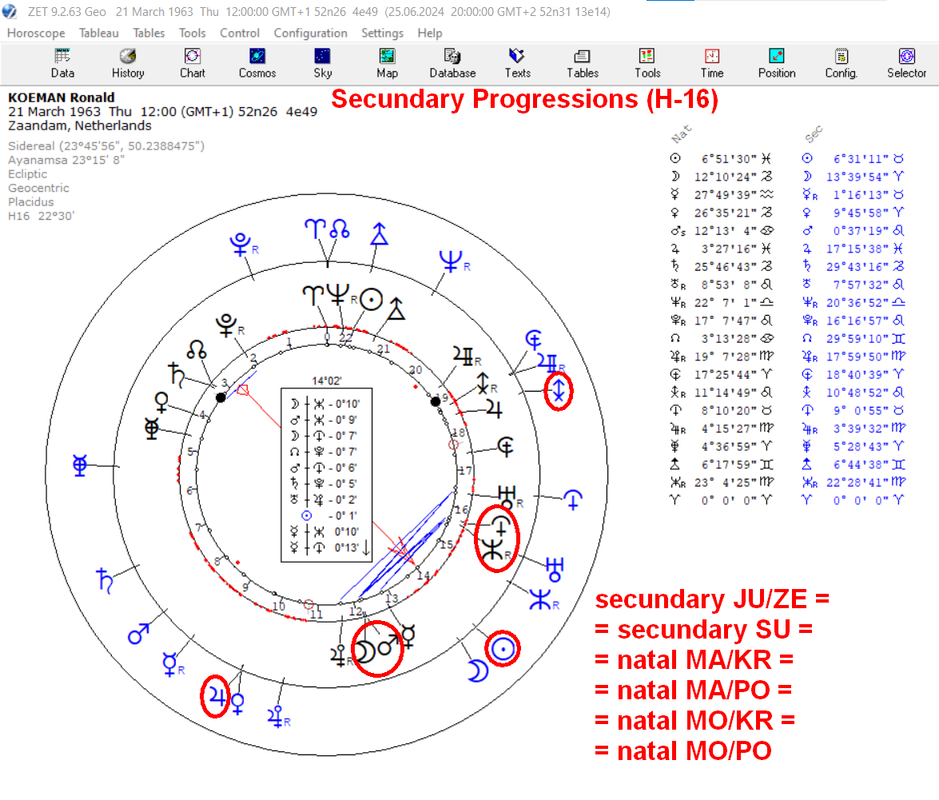Click the Nat column header
This screenshot has width=939, height=800.
(681, 135)
